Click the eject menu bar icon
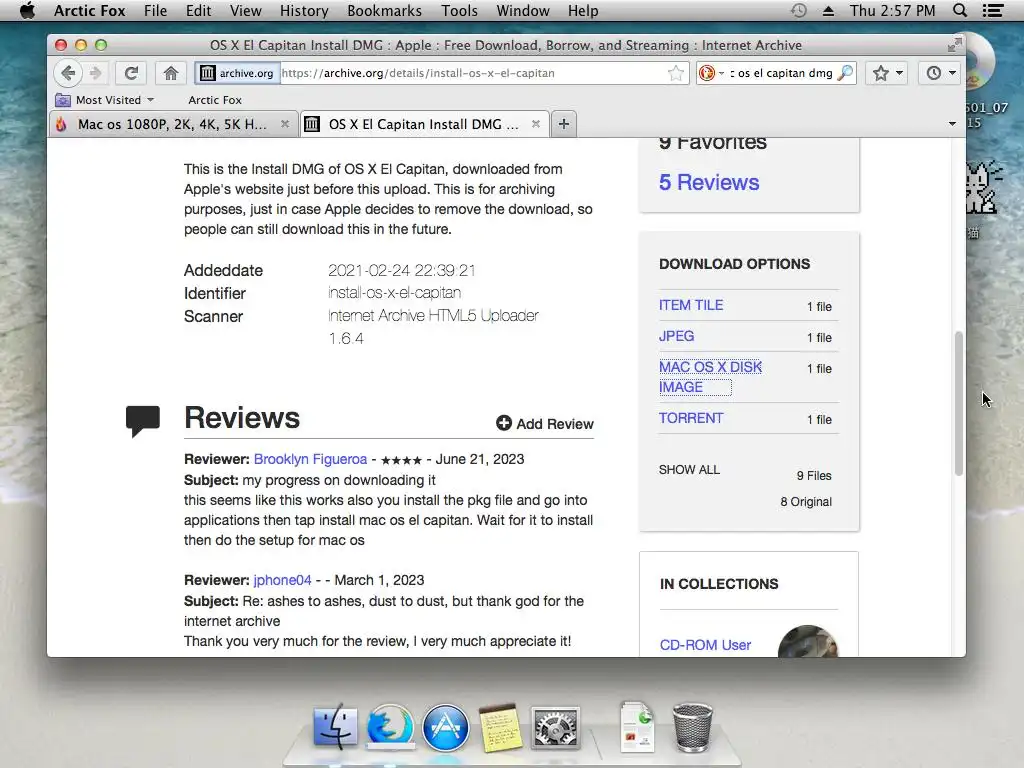Screen dimensions: 1024x768 click(x=828, y=11)
